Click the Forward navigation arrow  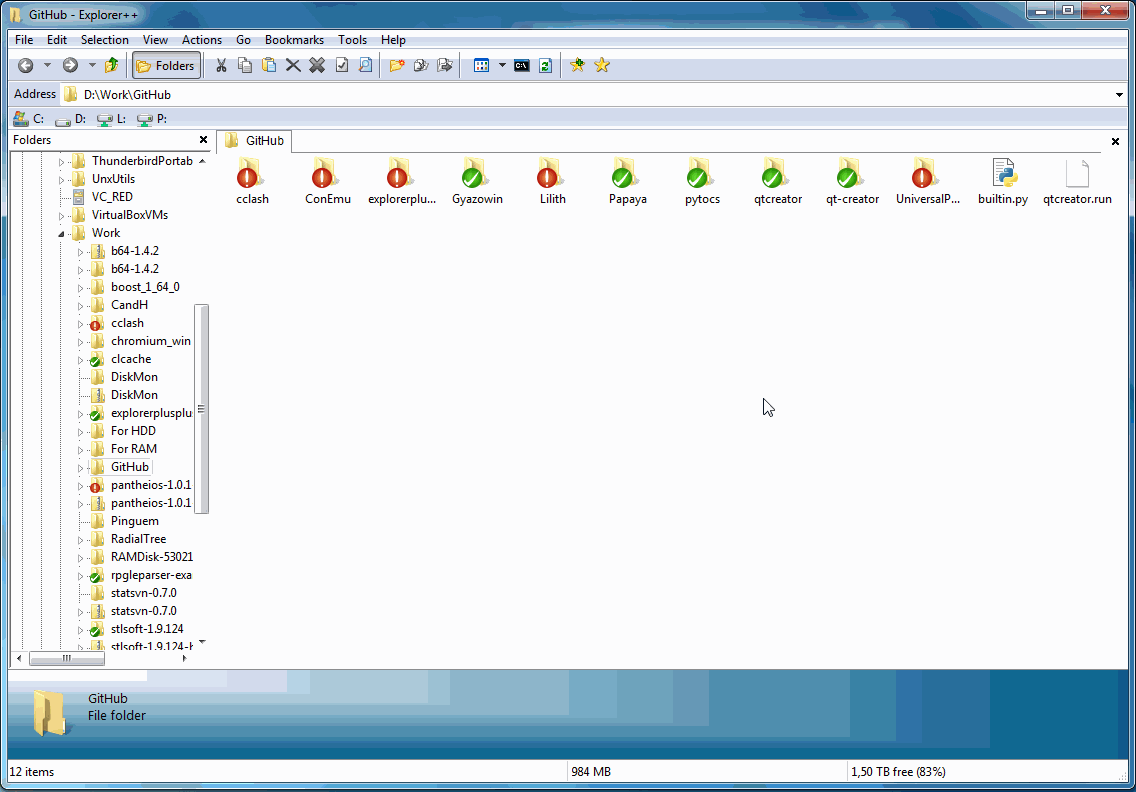[x=70, y=66]
